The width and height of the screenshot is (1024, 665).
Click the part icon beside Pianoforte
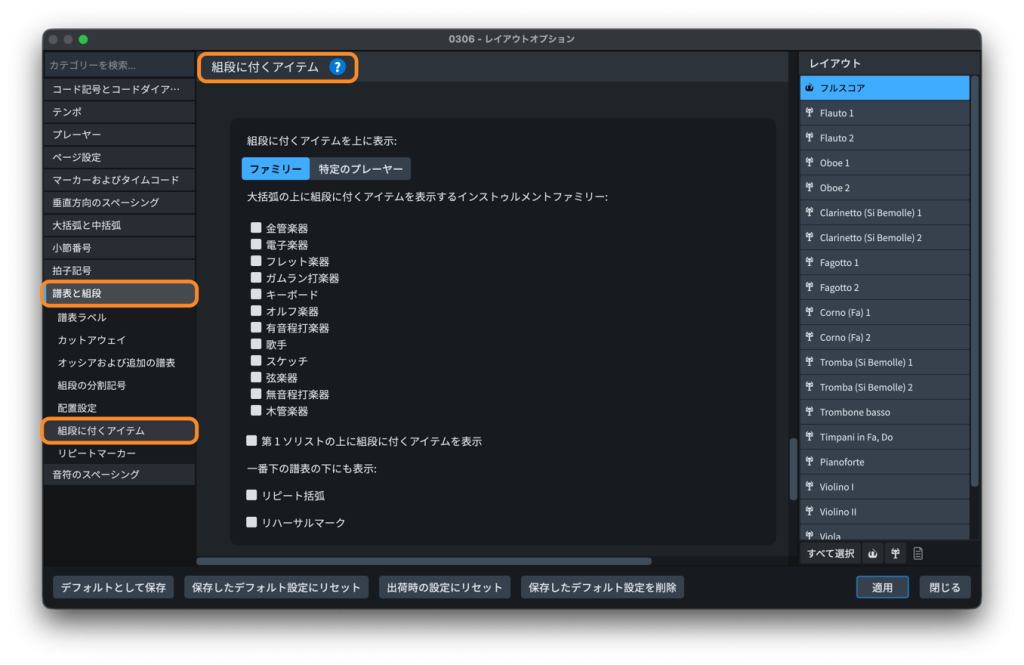click(x=809, y=462)
